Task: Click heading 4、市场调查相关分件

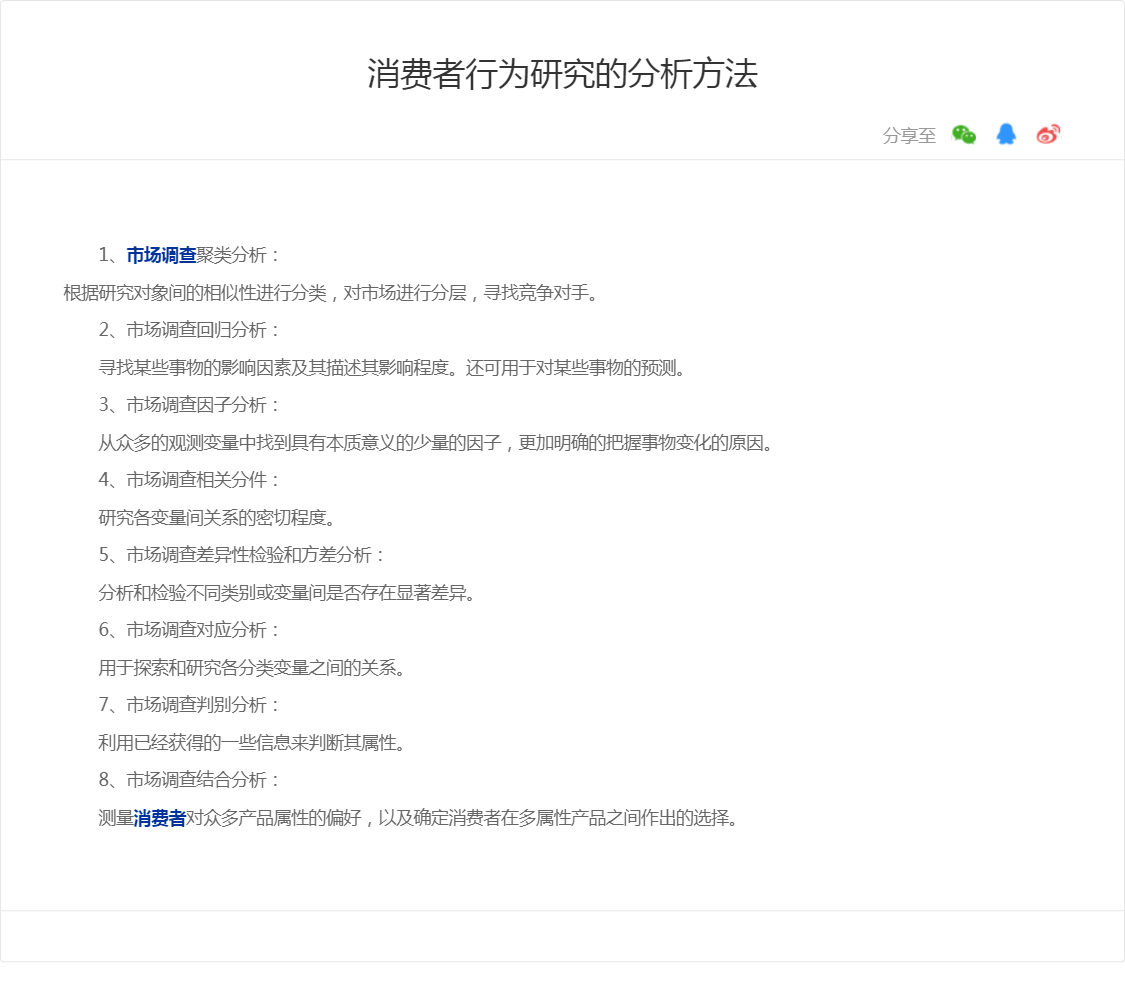Action: pos(189,480)
